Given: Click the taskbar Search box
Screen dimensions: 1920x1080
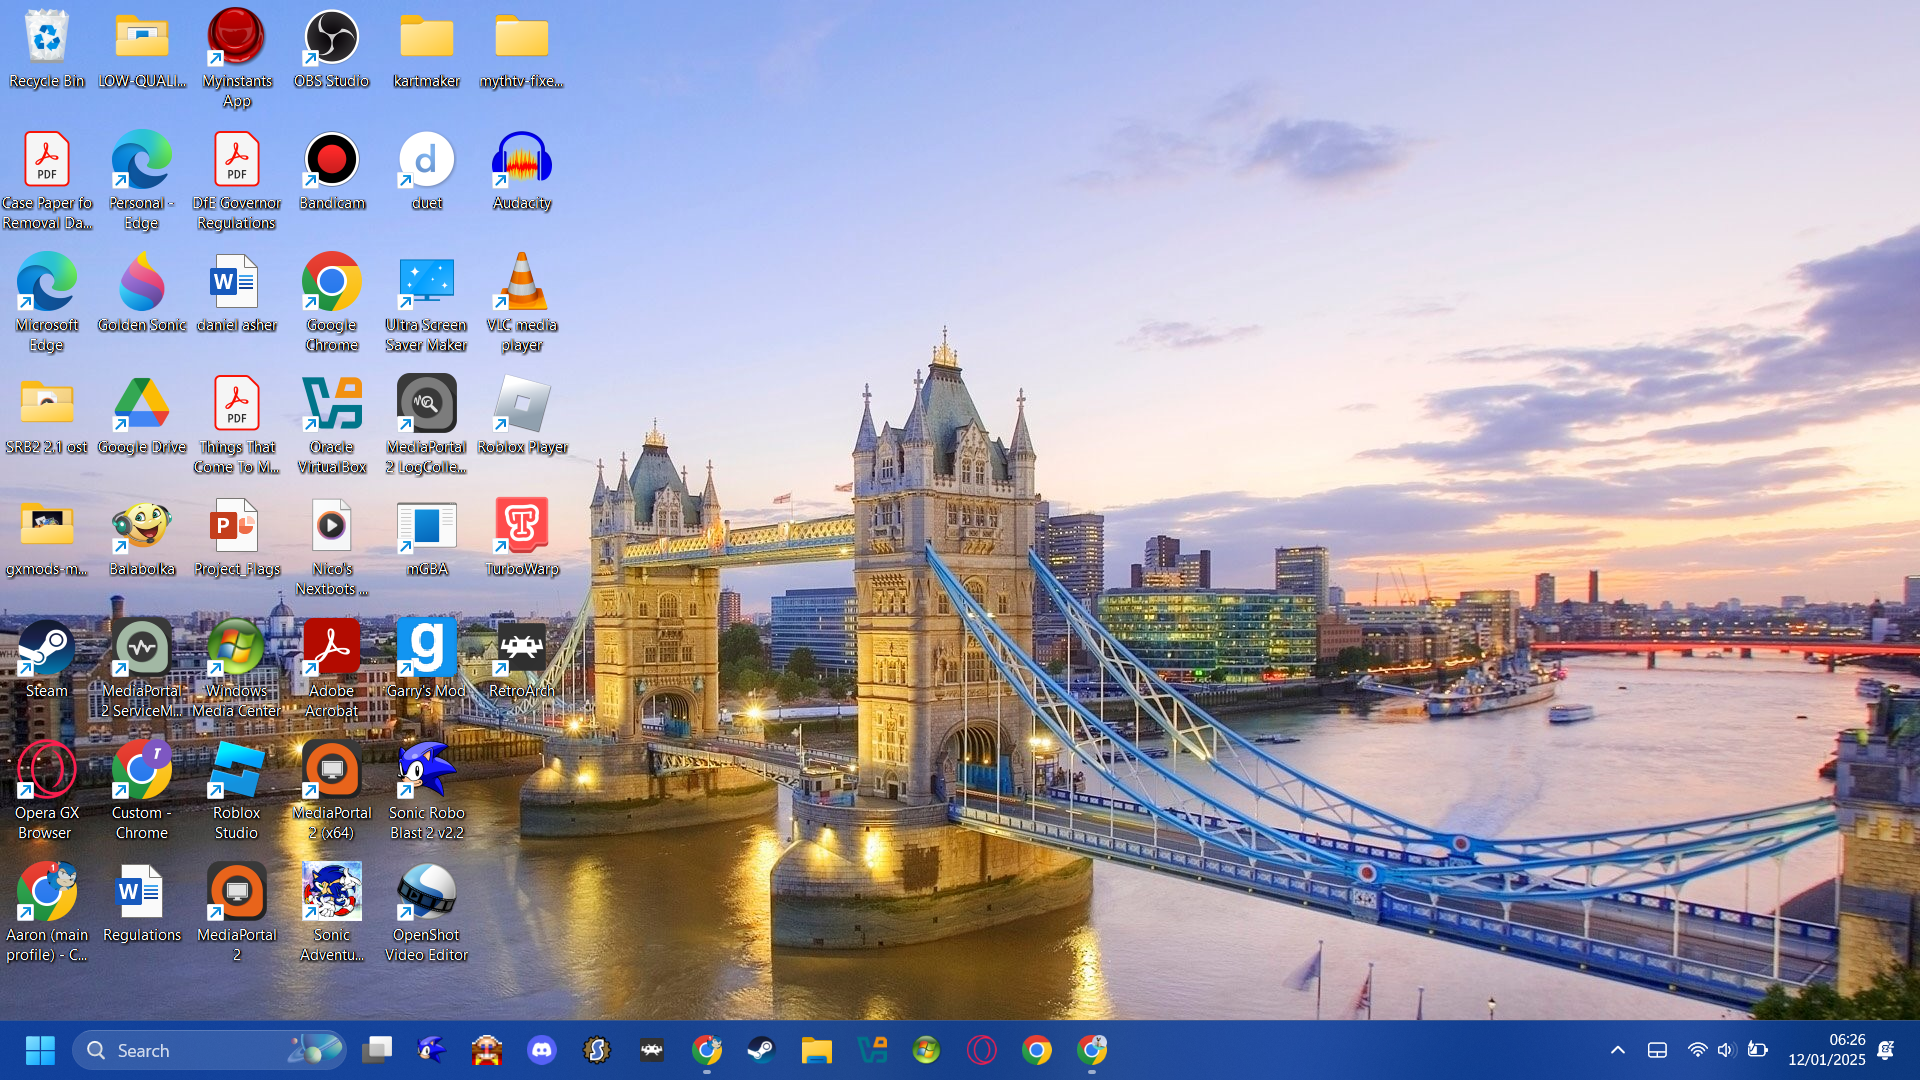Looking at the screenshot, I should (209, 1050).
